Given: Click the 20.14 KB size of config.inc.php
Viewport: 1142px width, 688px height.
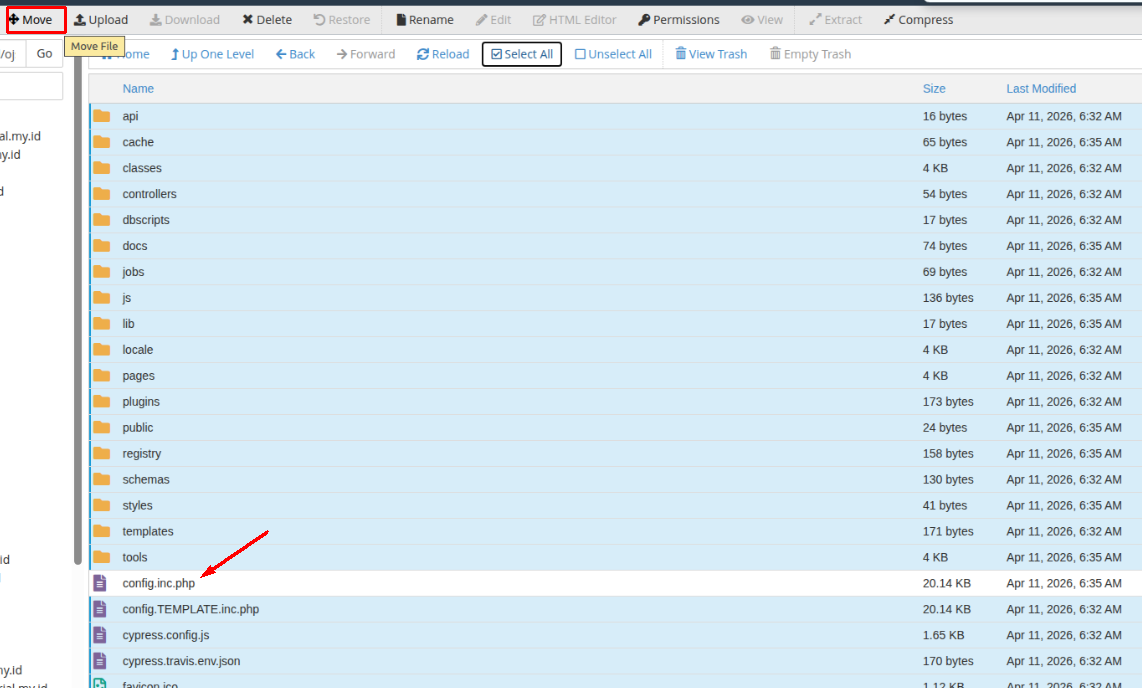Looking at the screenshot, I should point(946,583).
